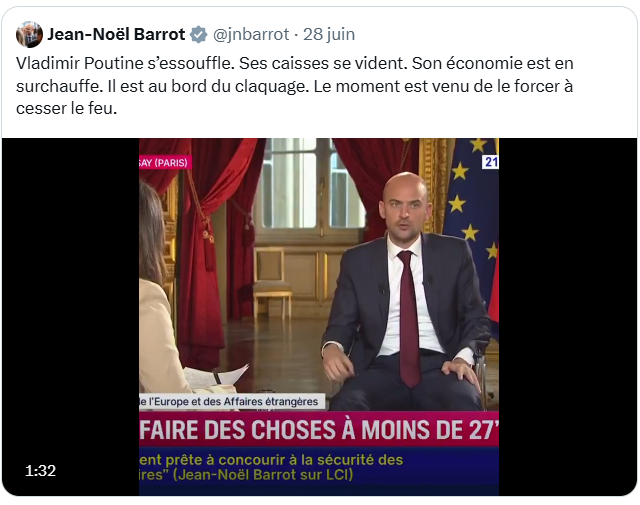This screenshot has height=505, width=640.
Task: Open the Jean-Noël Barrot display name
Action: point(116,34)
